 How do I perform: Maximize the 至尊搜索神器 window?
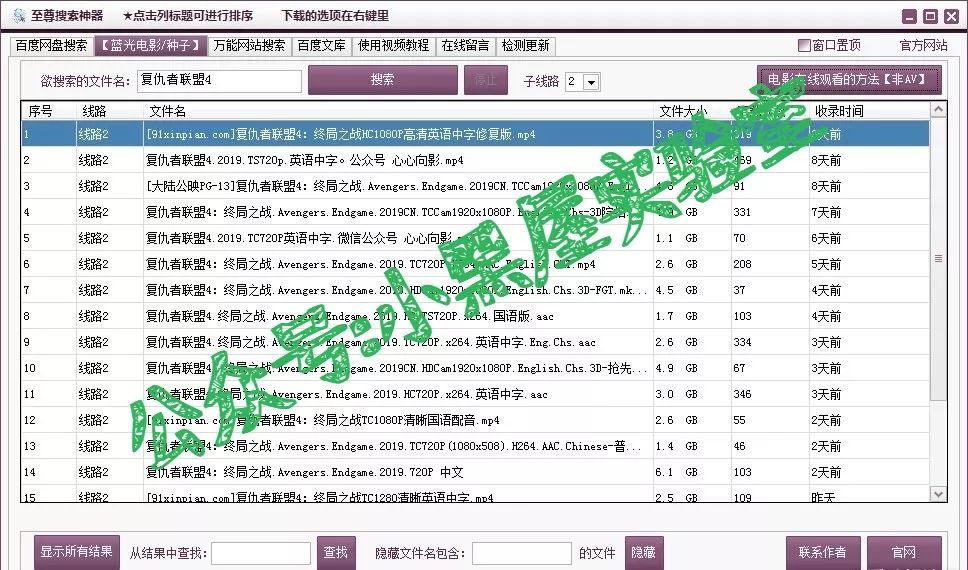[x=930, y=17]
